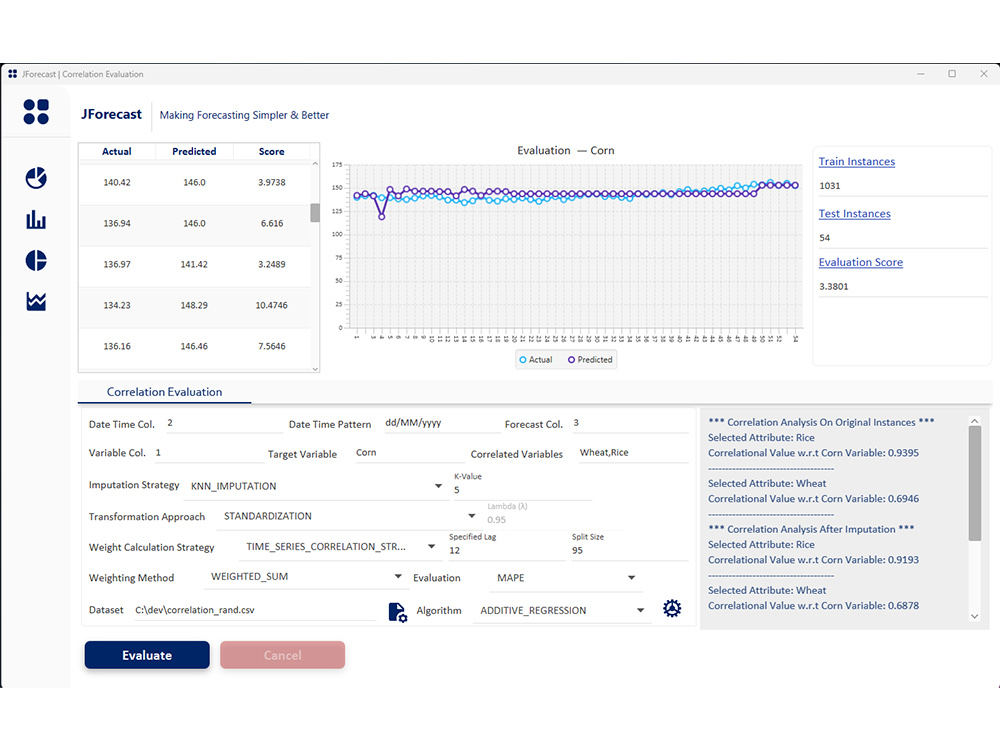Click the Date Time Col. input field
This screenshot has width=1000, height=750.
pos(224,423)
